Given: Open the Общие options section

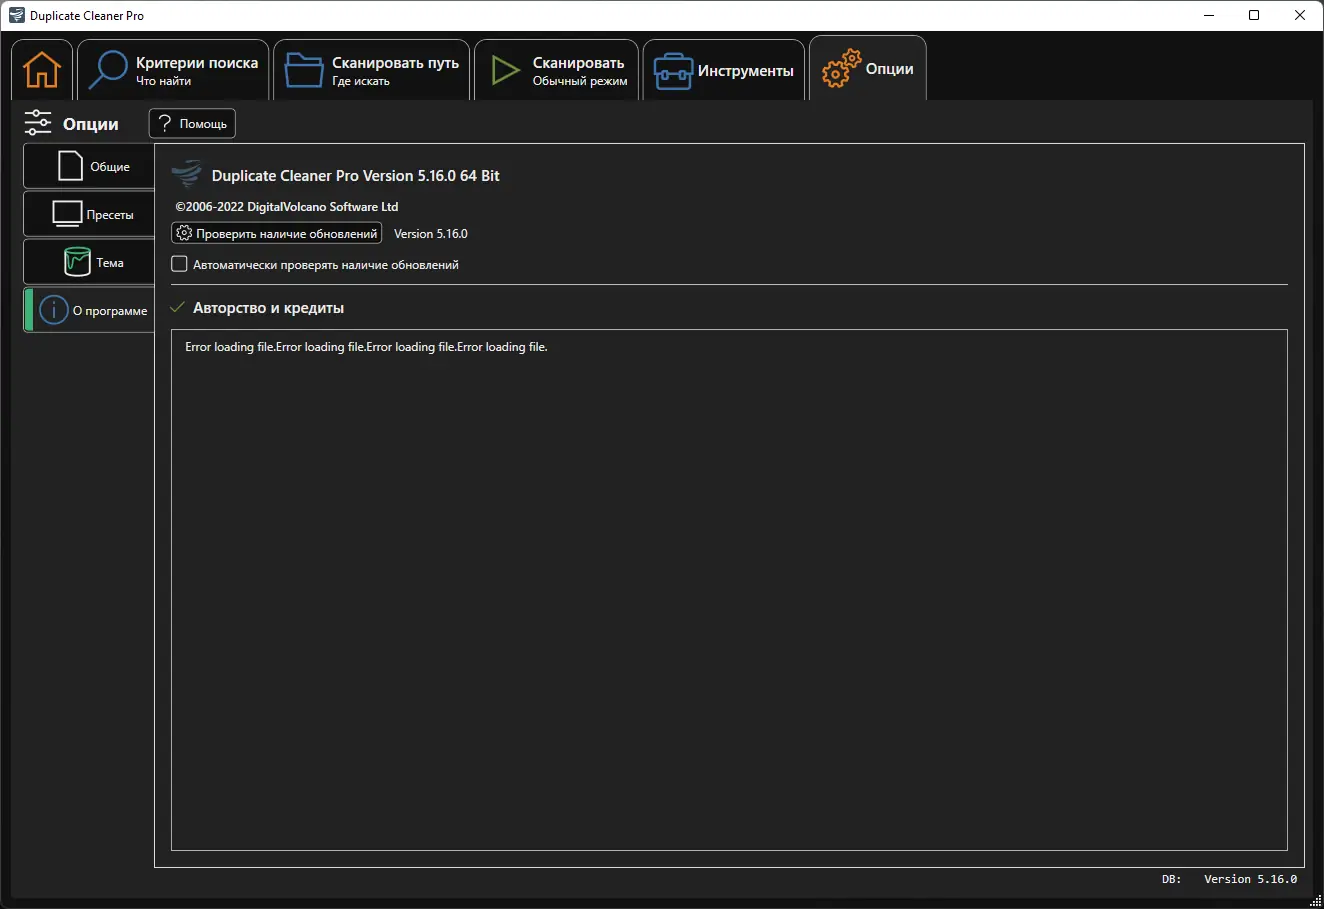Looking at the screenshot, I should [89, 166].
